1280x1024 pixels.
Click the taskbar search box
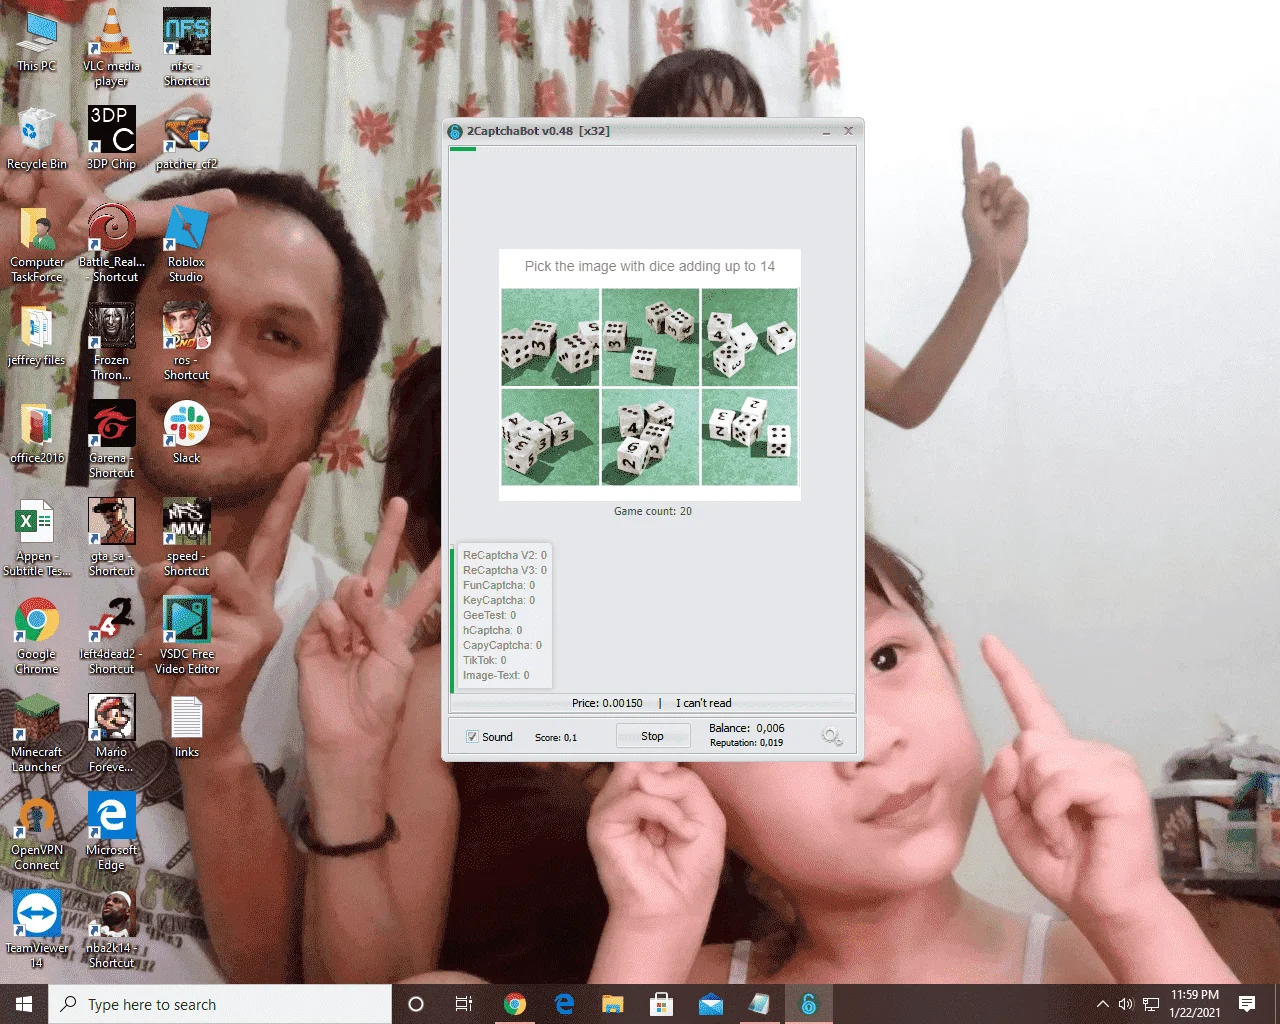(x=220, y=1004)
